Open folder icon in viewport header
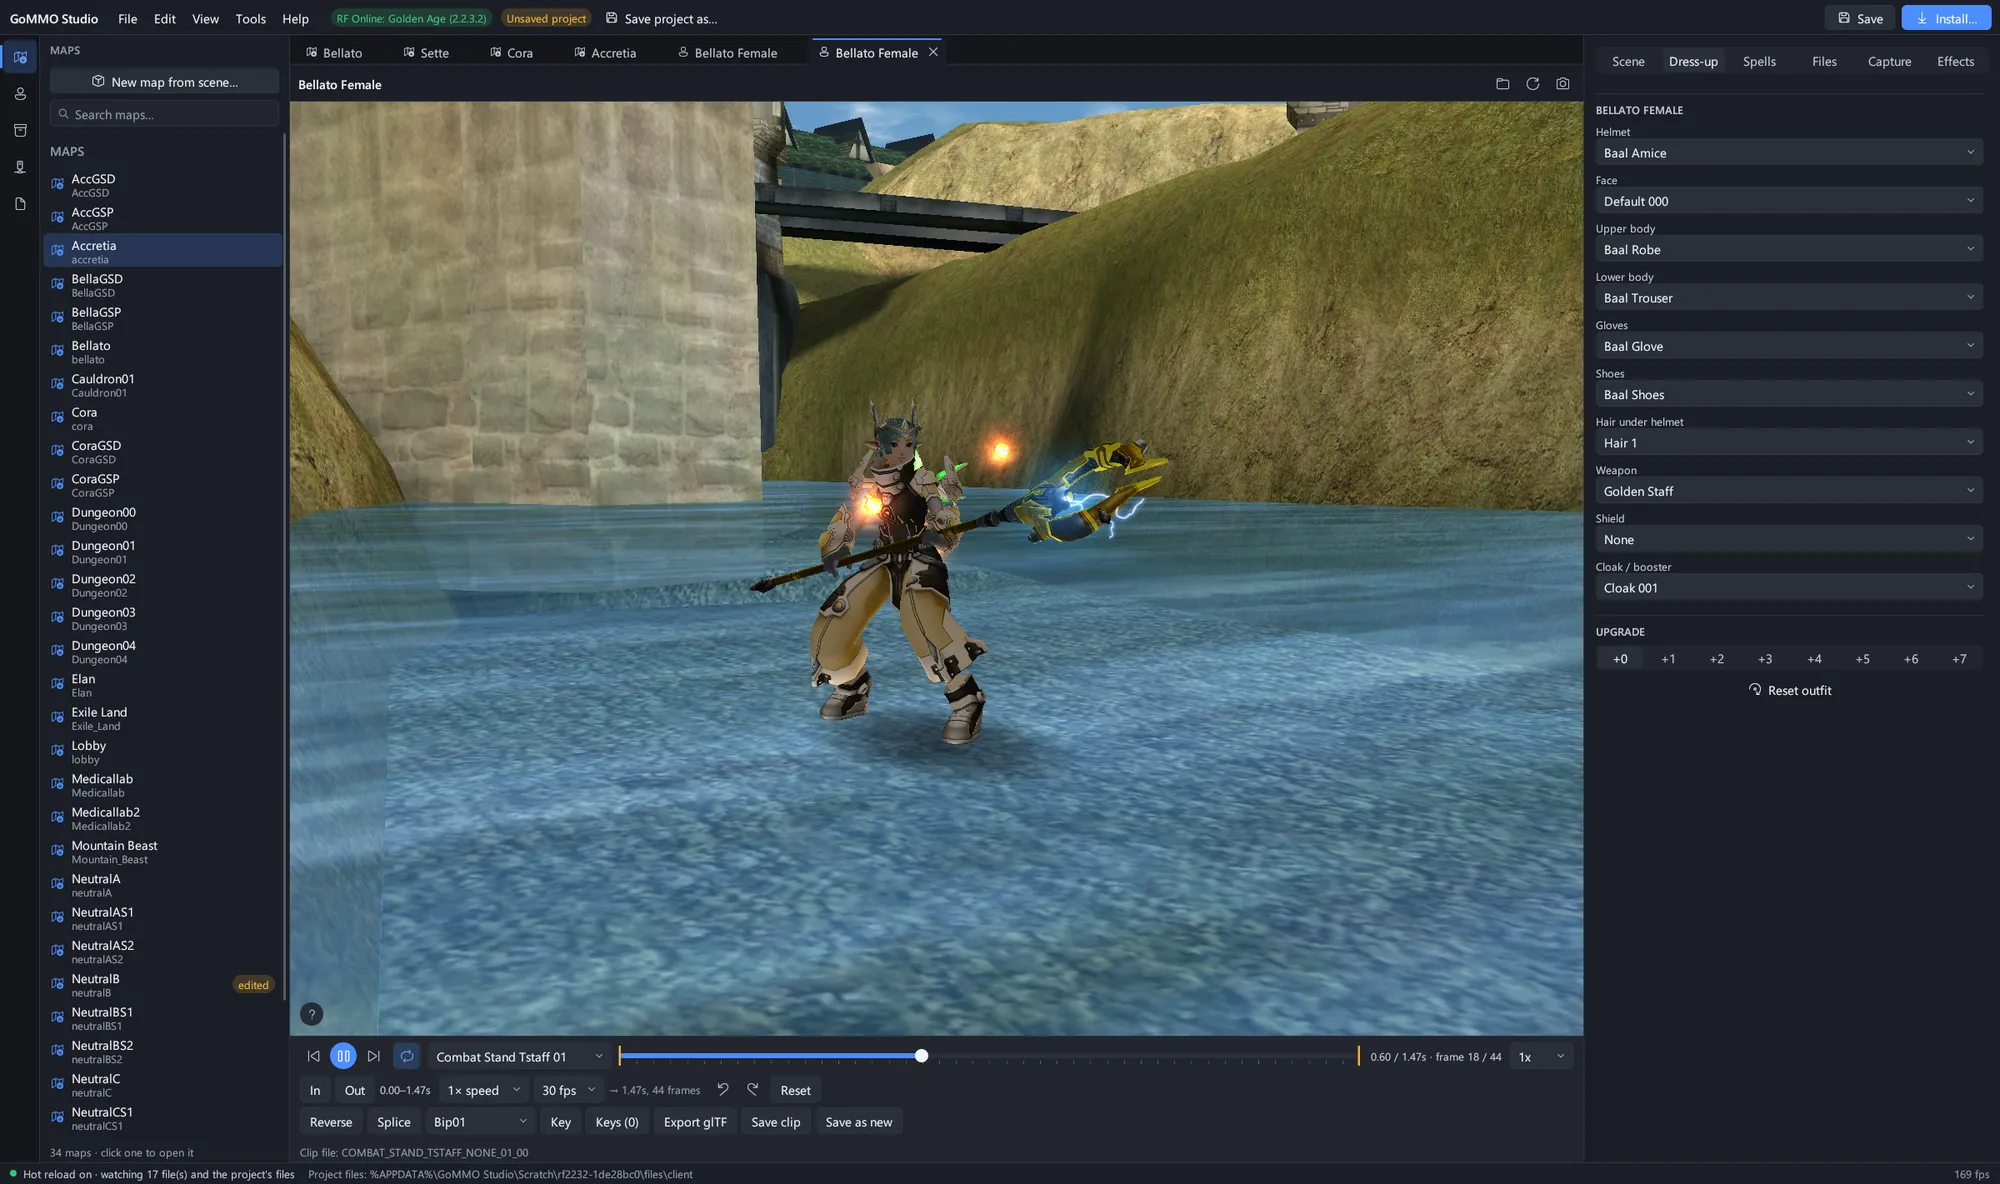Image resolution: width=2000 pixels, height=1184 pixels. click(1502, 84)
